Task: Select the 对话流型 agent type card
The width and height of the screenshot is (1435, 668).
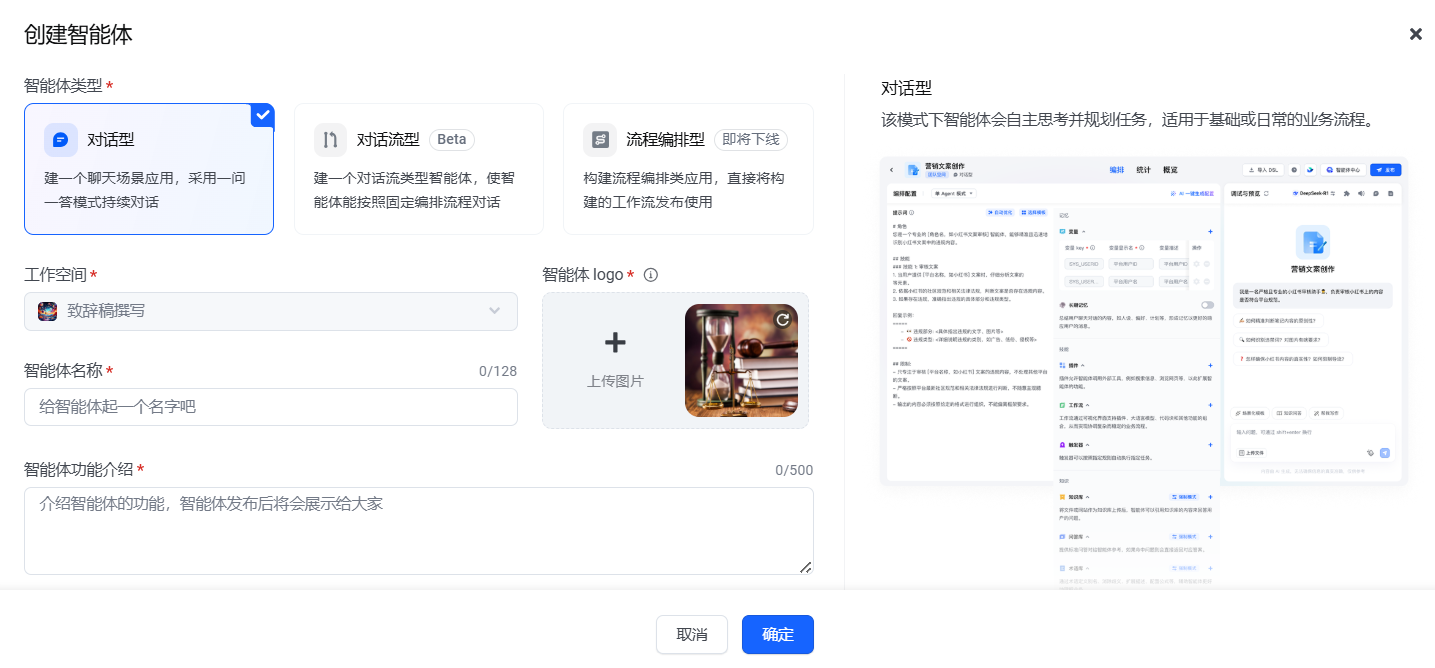Action: point(418,169)
